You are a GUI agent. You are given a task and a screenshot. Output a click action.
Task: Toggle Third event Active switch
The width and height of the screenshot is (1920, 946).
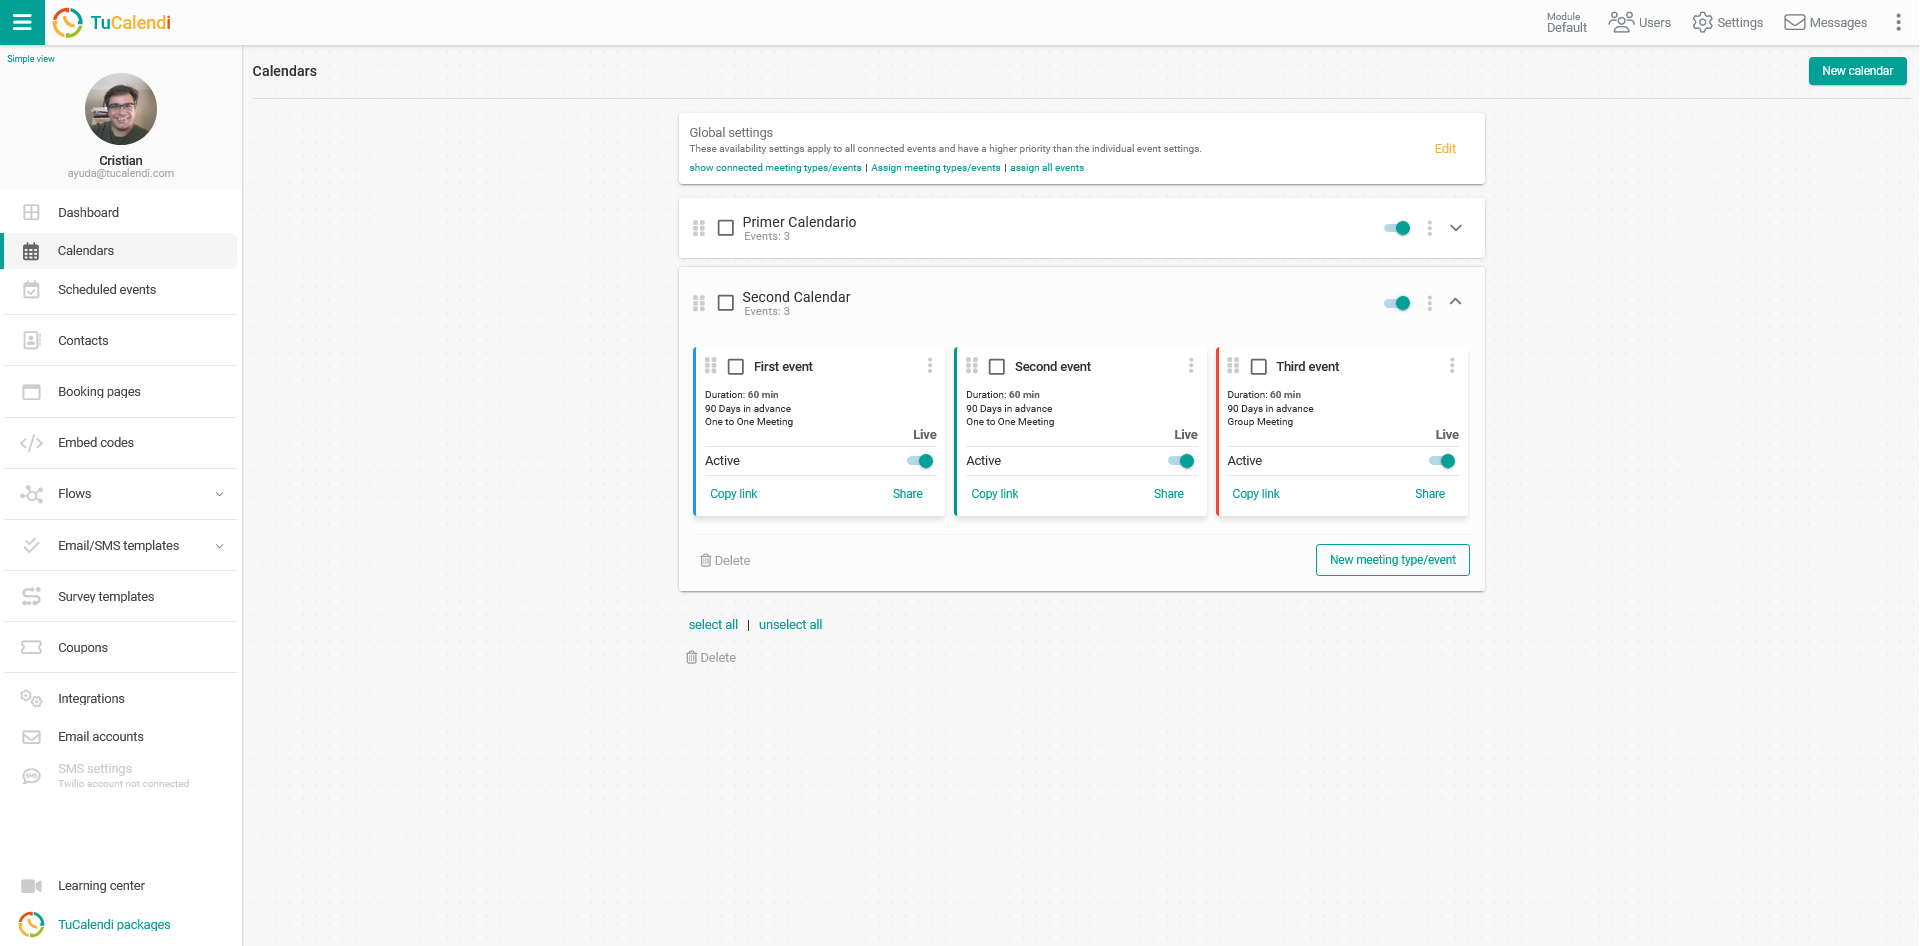(x=1442, y=461)
